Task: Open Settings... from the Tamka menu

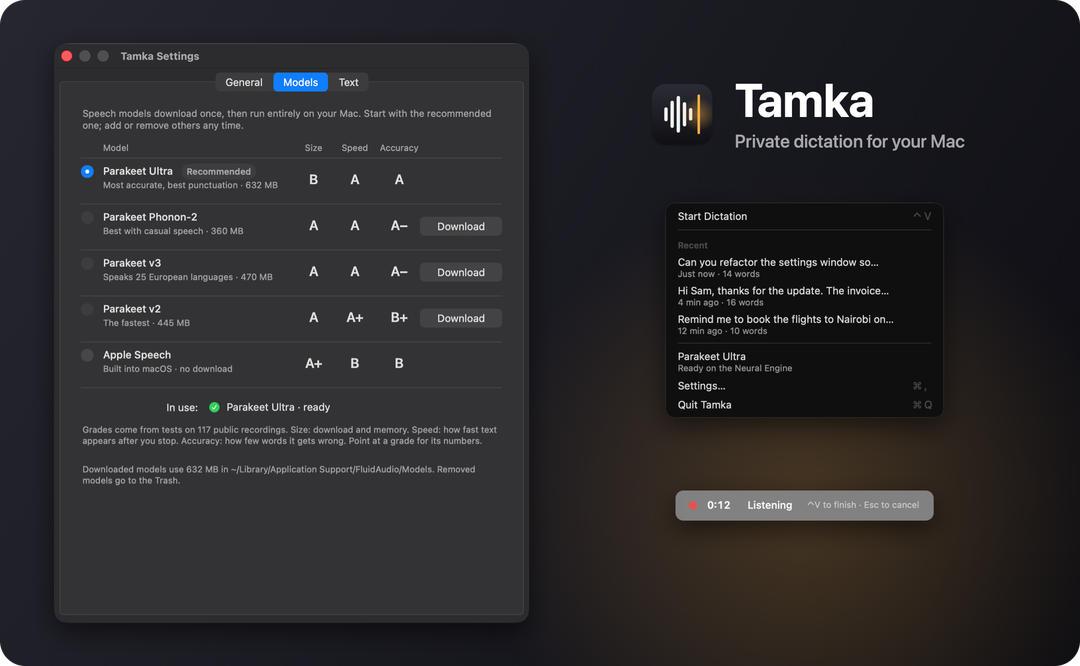Action: (x=804, y=386)
